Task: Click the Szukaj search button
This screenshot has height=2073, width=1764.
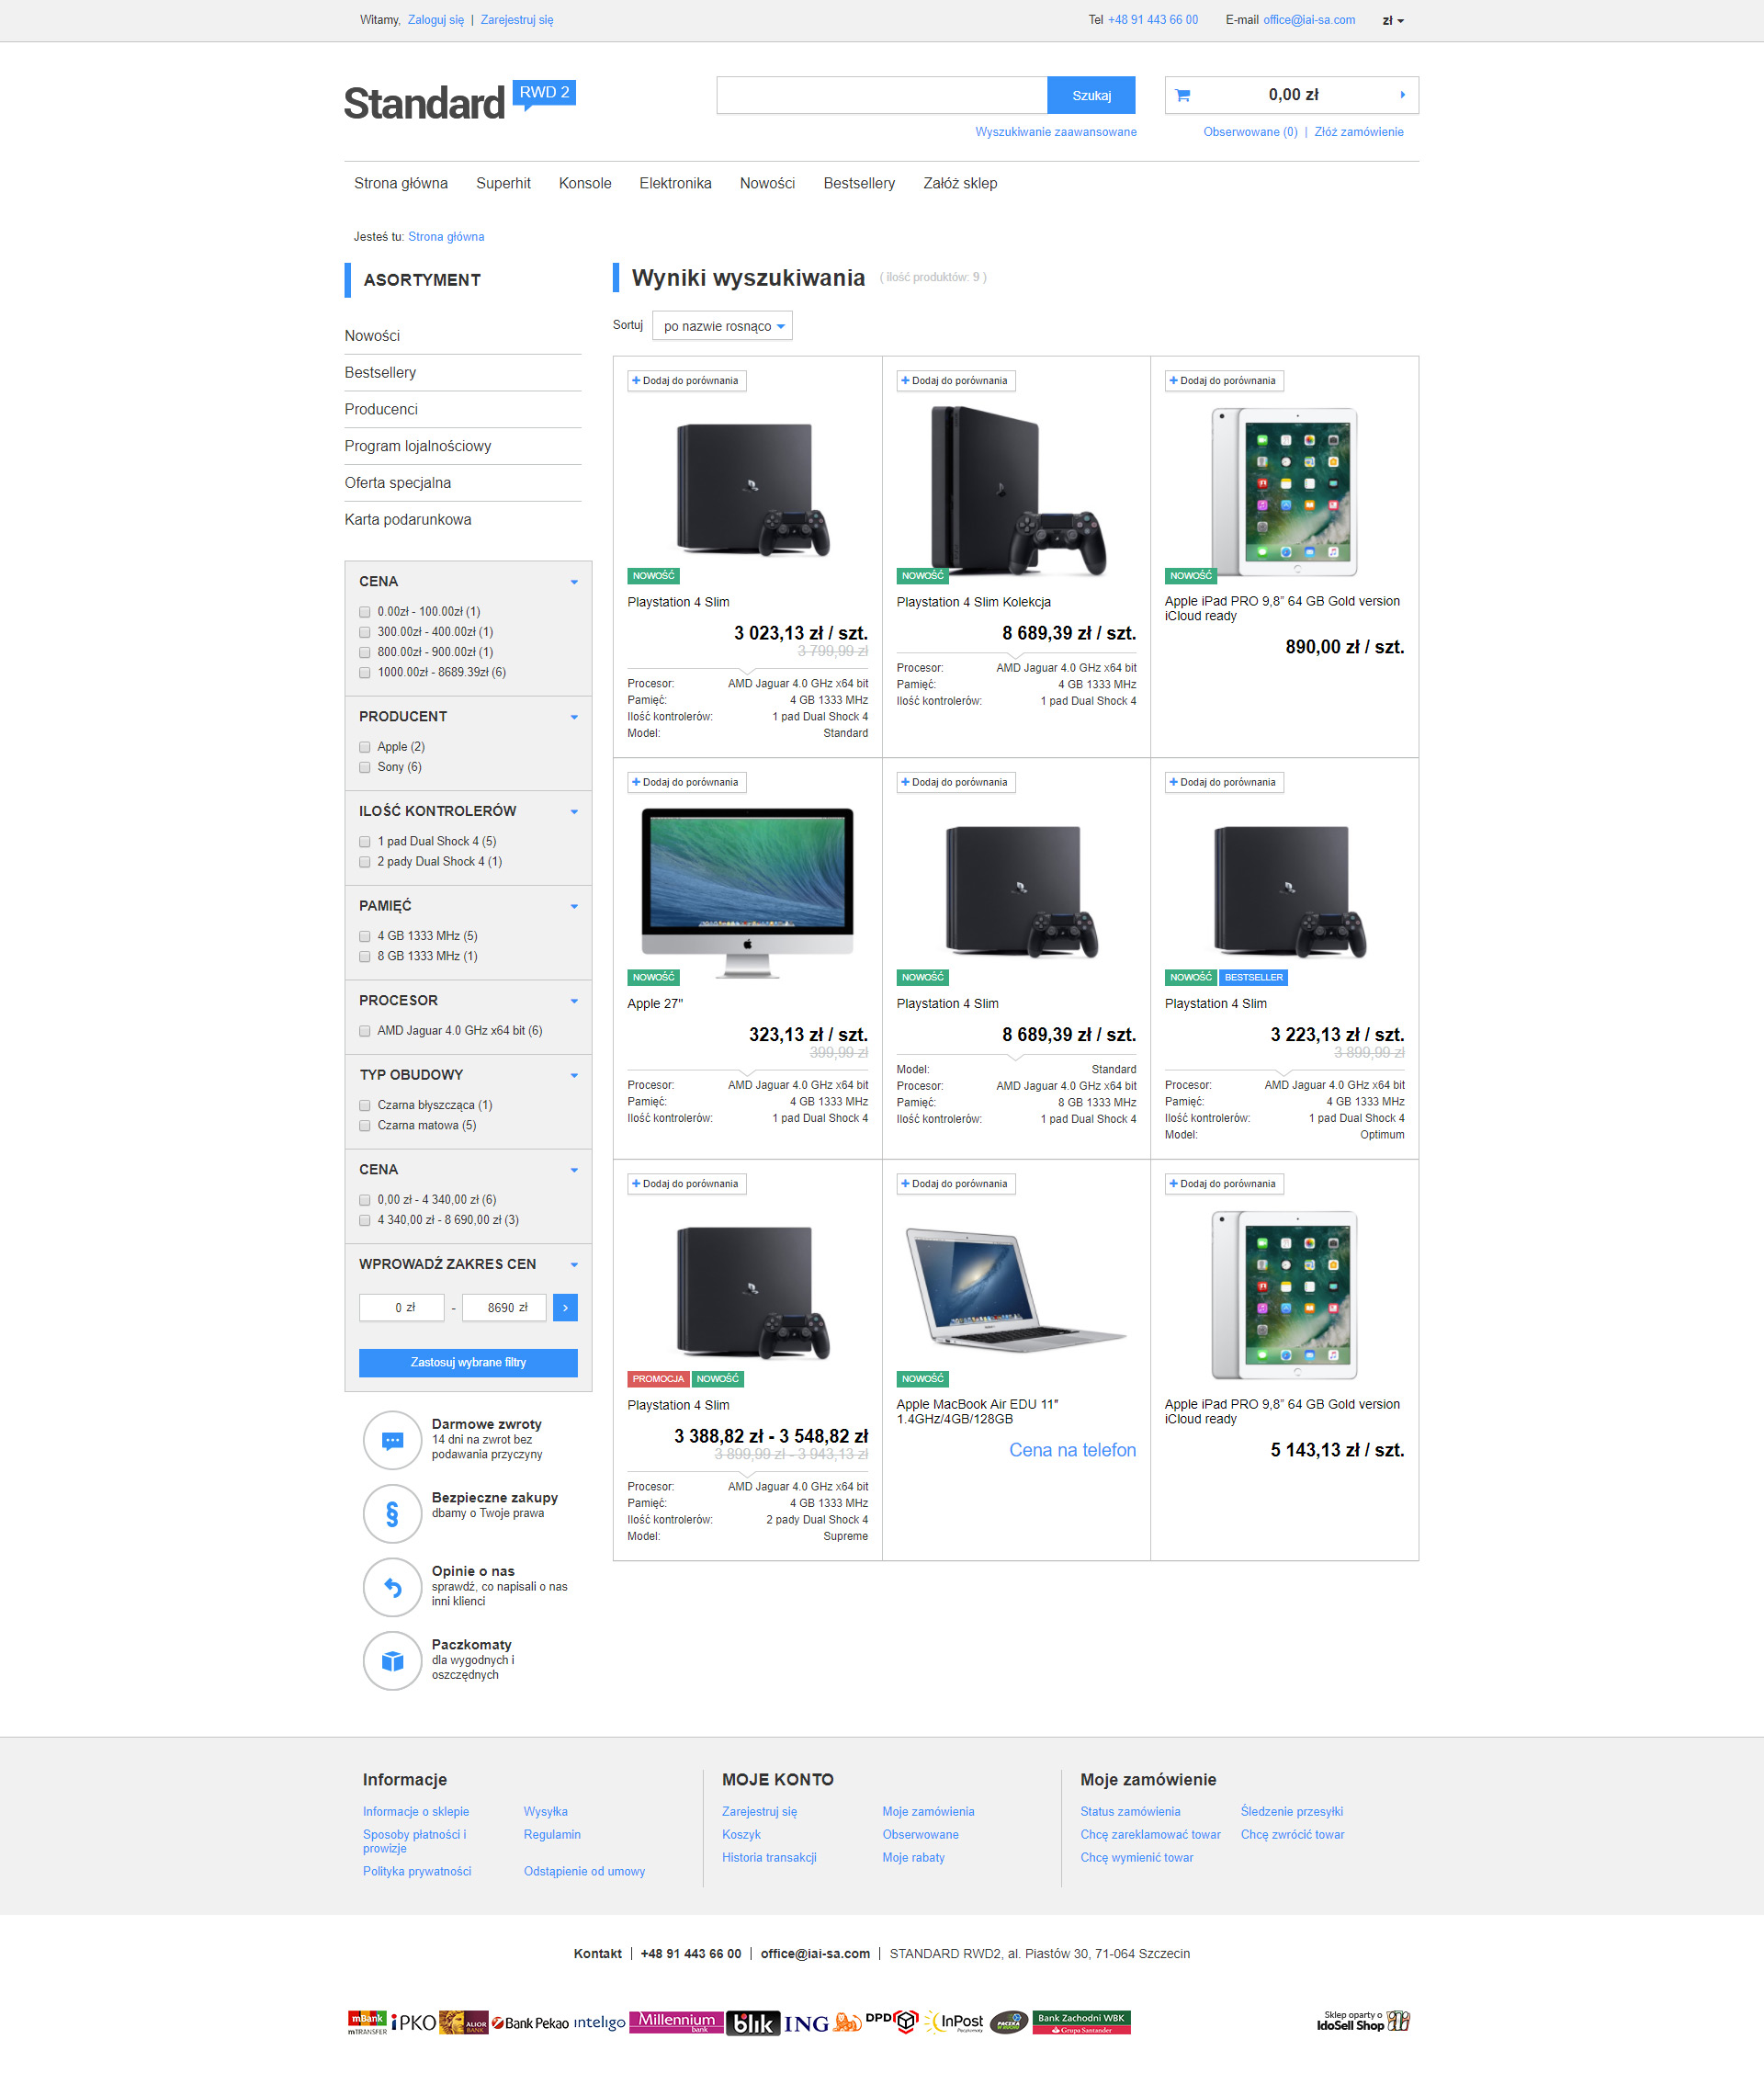Action: [x=1091, y=95]
